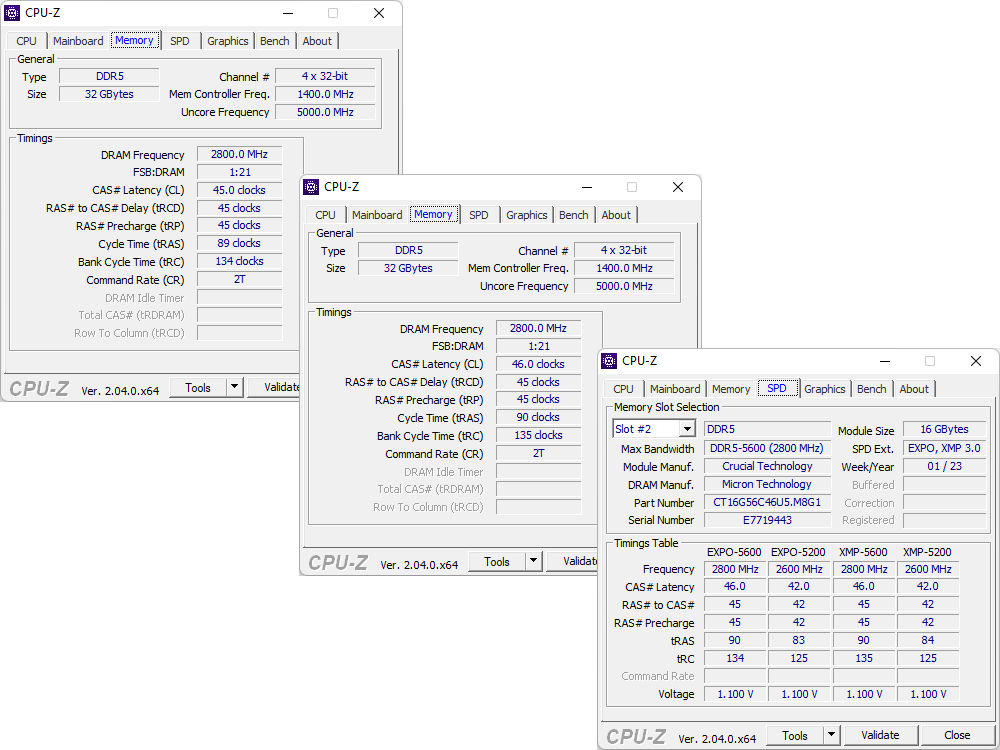Open the Mainboard tab in the middle window

(377, 215)
